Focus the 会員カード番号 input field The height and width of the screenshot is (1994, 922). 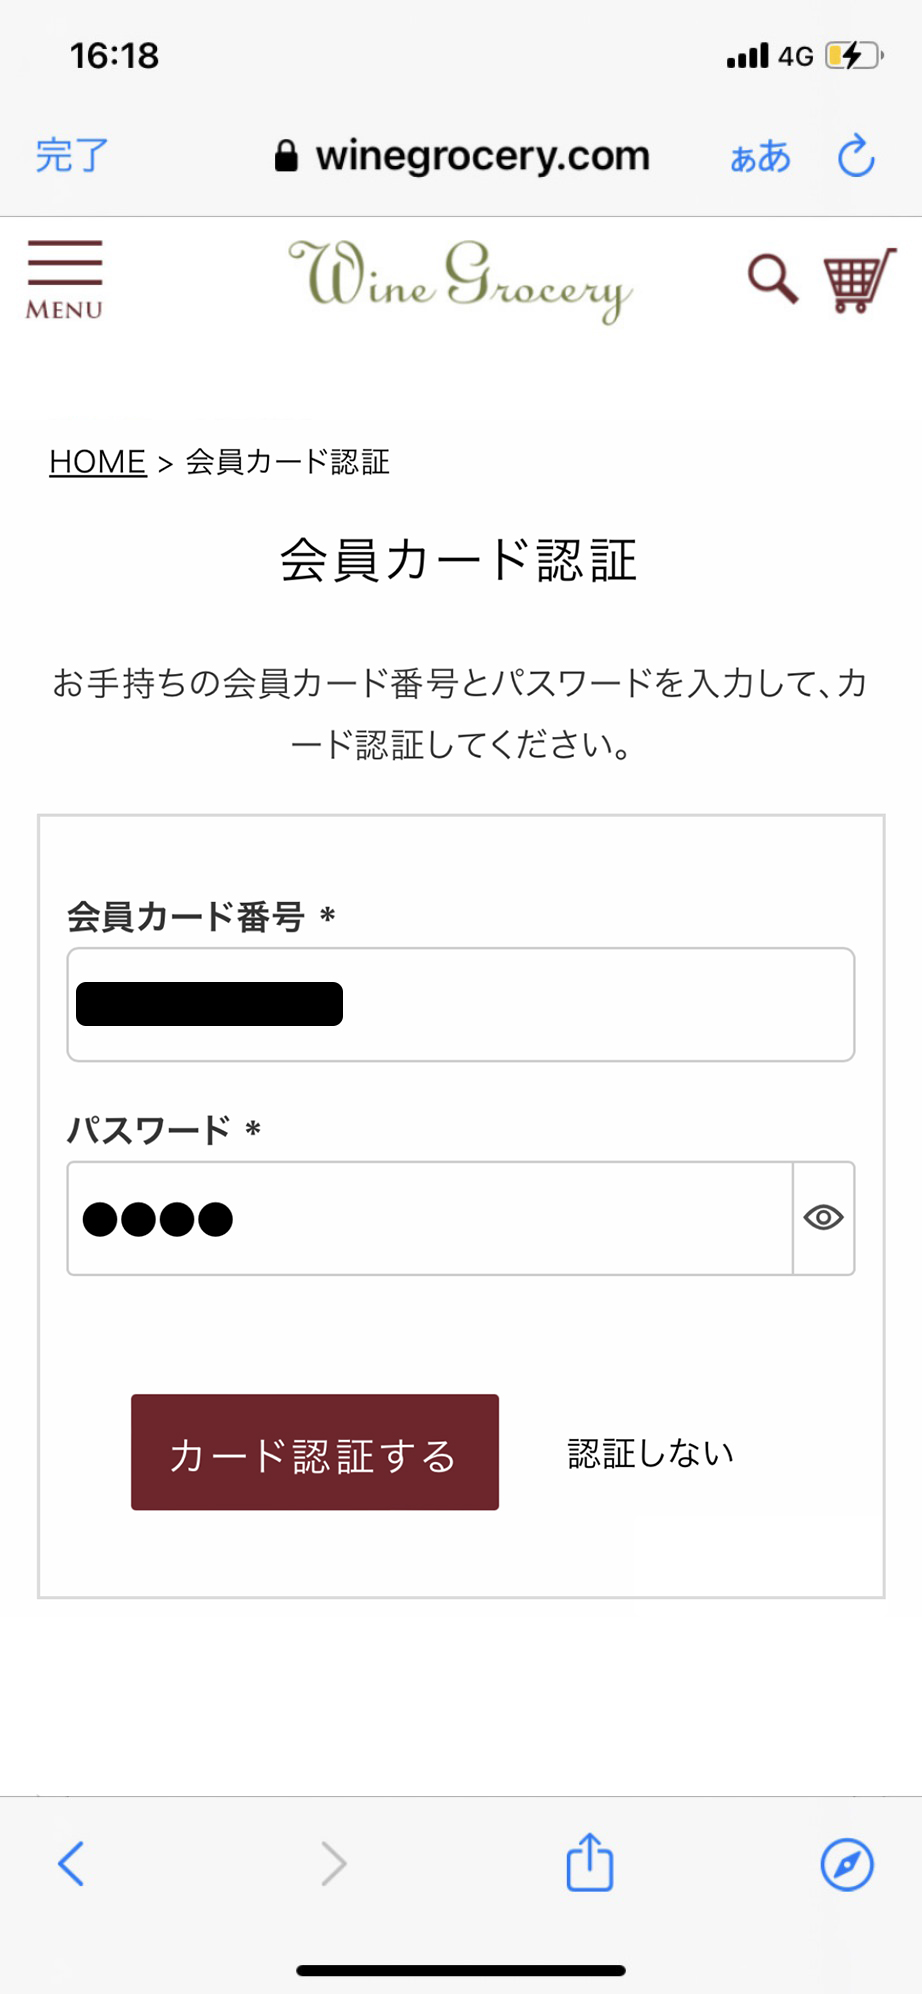461,1004
